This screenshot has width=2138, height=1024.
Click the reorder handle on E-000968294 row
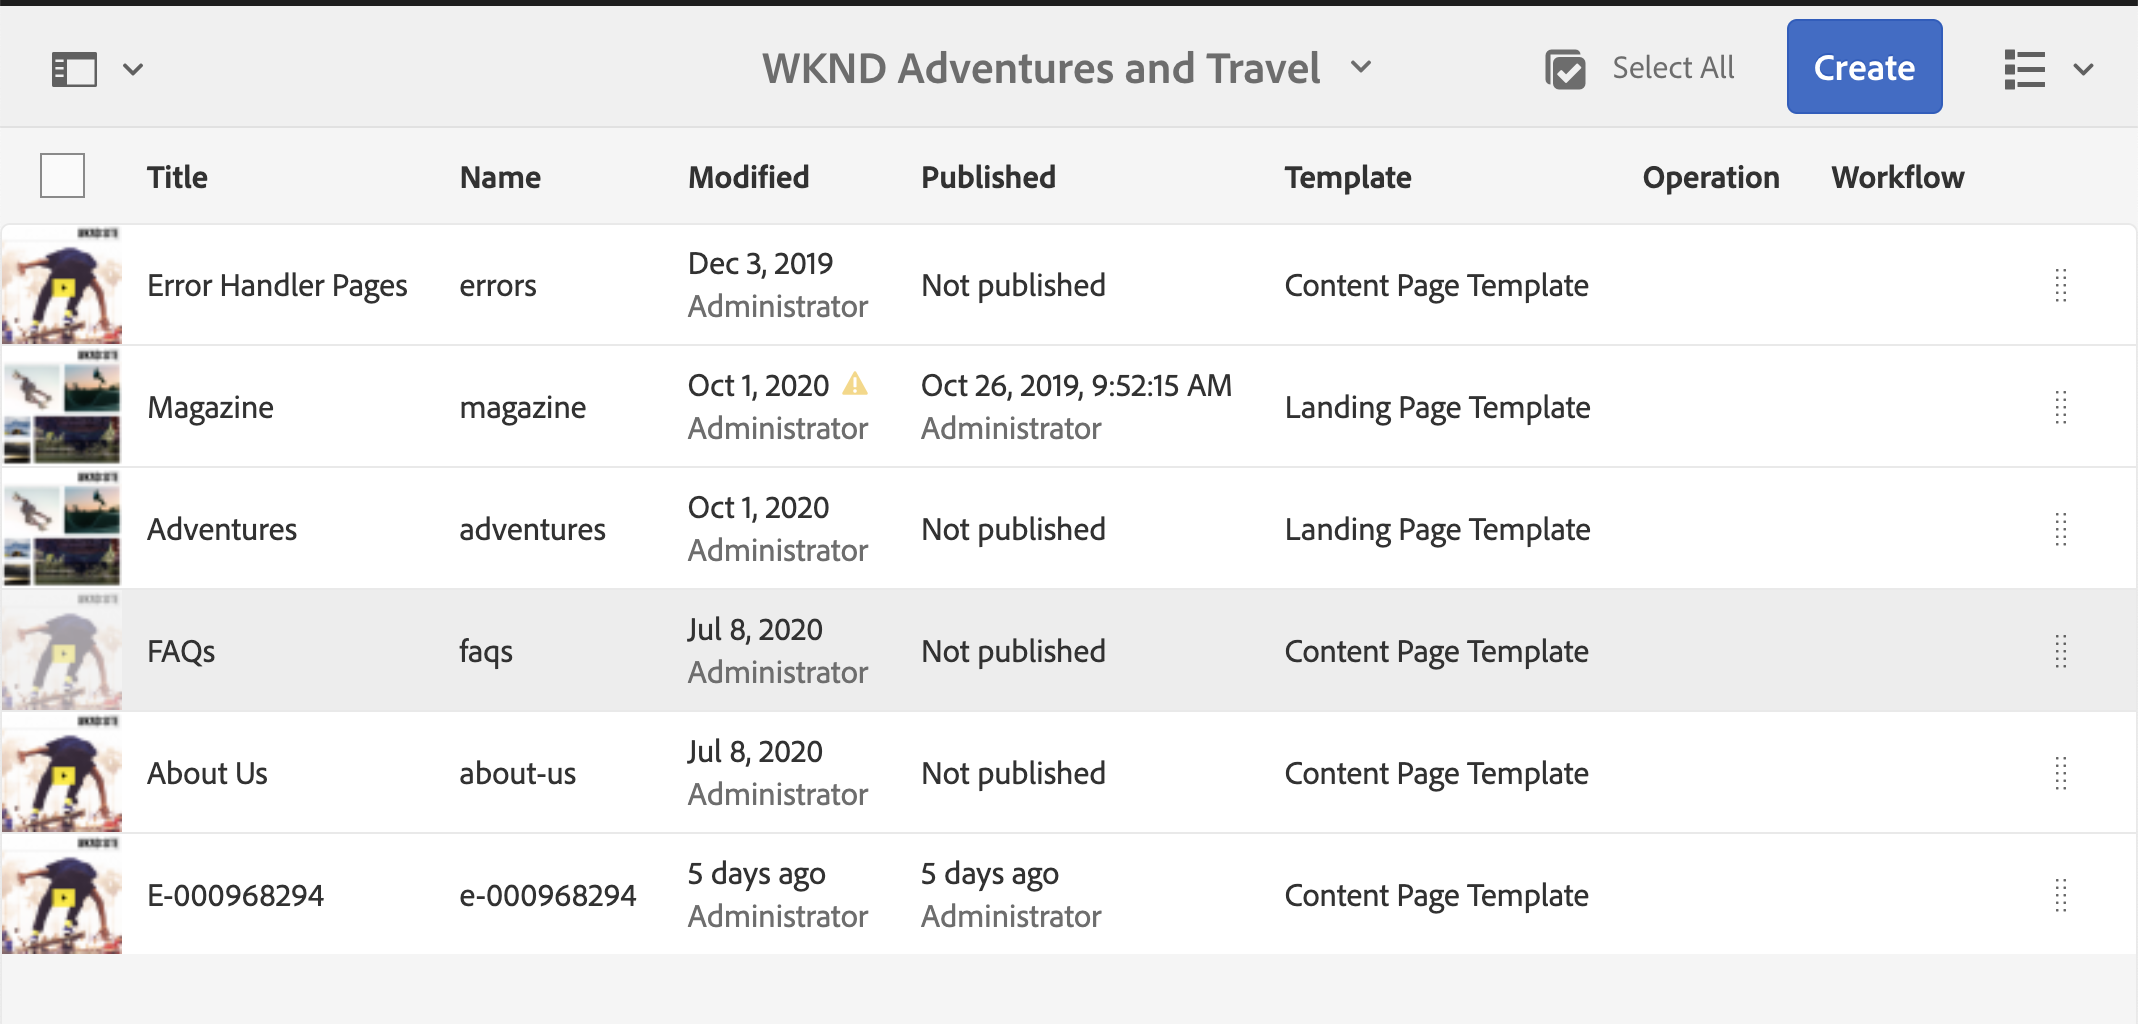[2060, 895]
